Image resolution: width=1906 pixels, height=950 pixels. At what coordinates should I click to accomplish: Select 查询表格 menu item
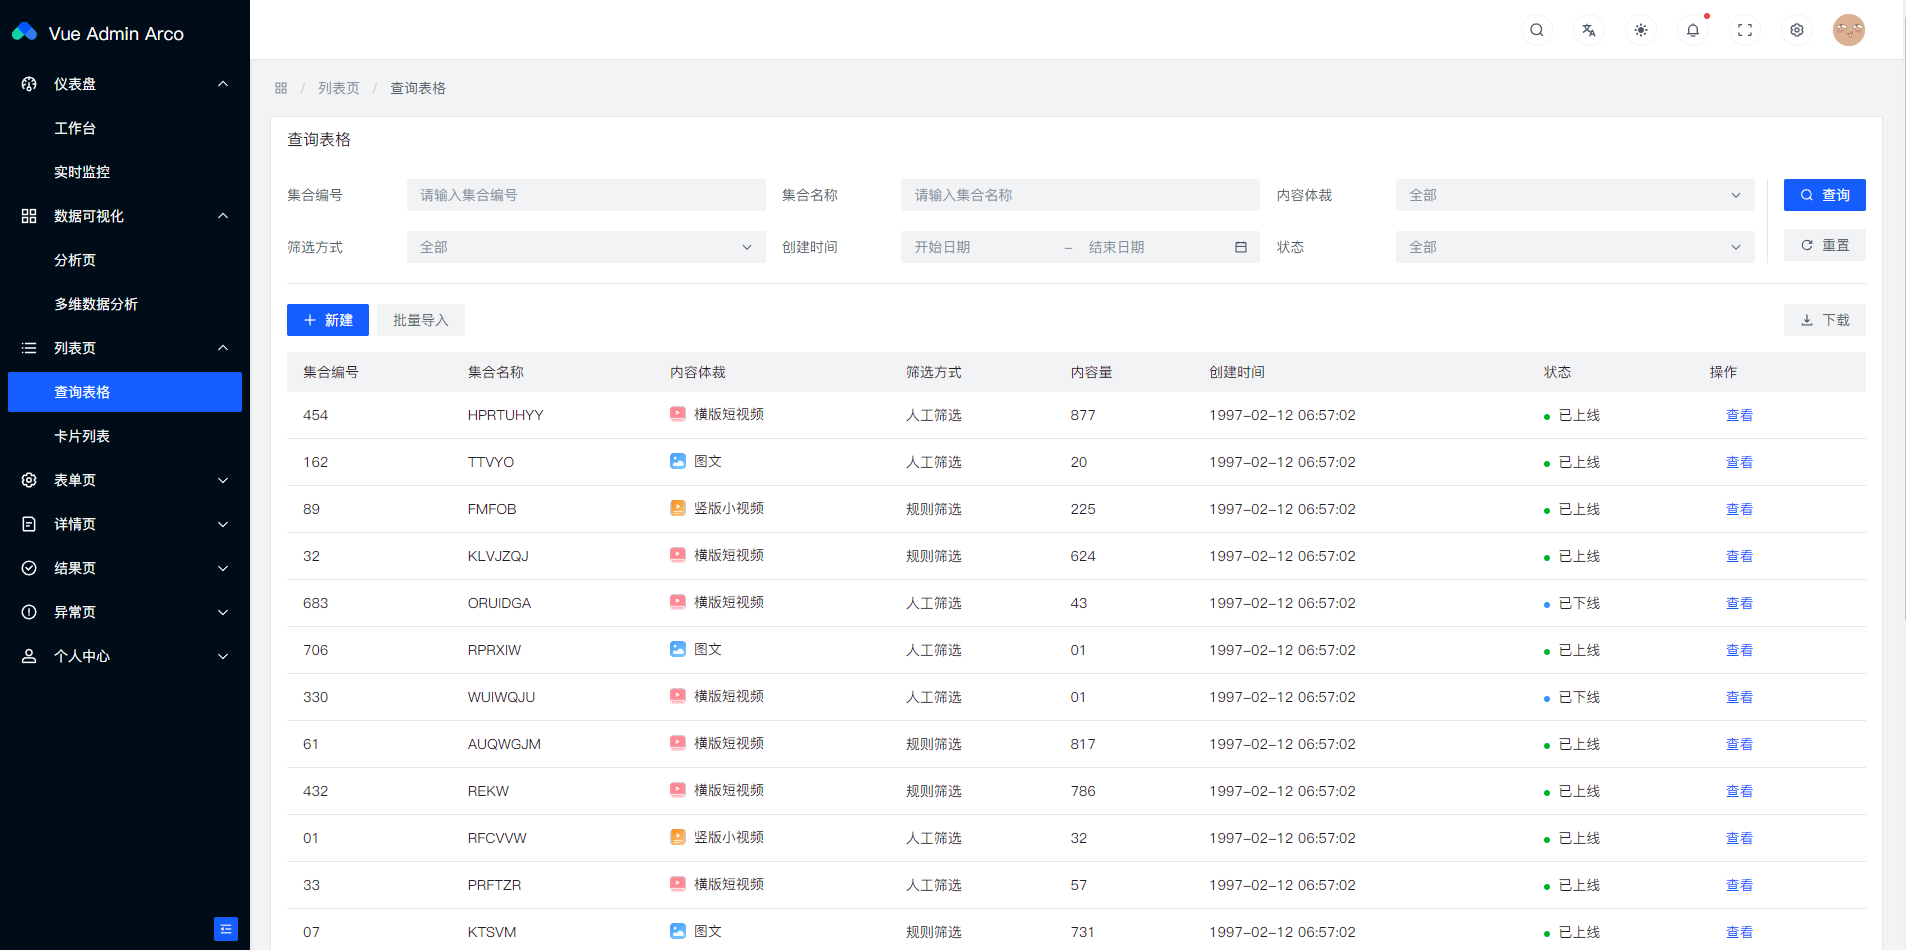point(125,392)
